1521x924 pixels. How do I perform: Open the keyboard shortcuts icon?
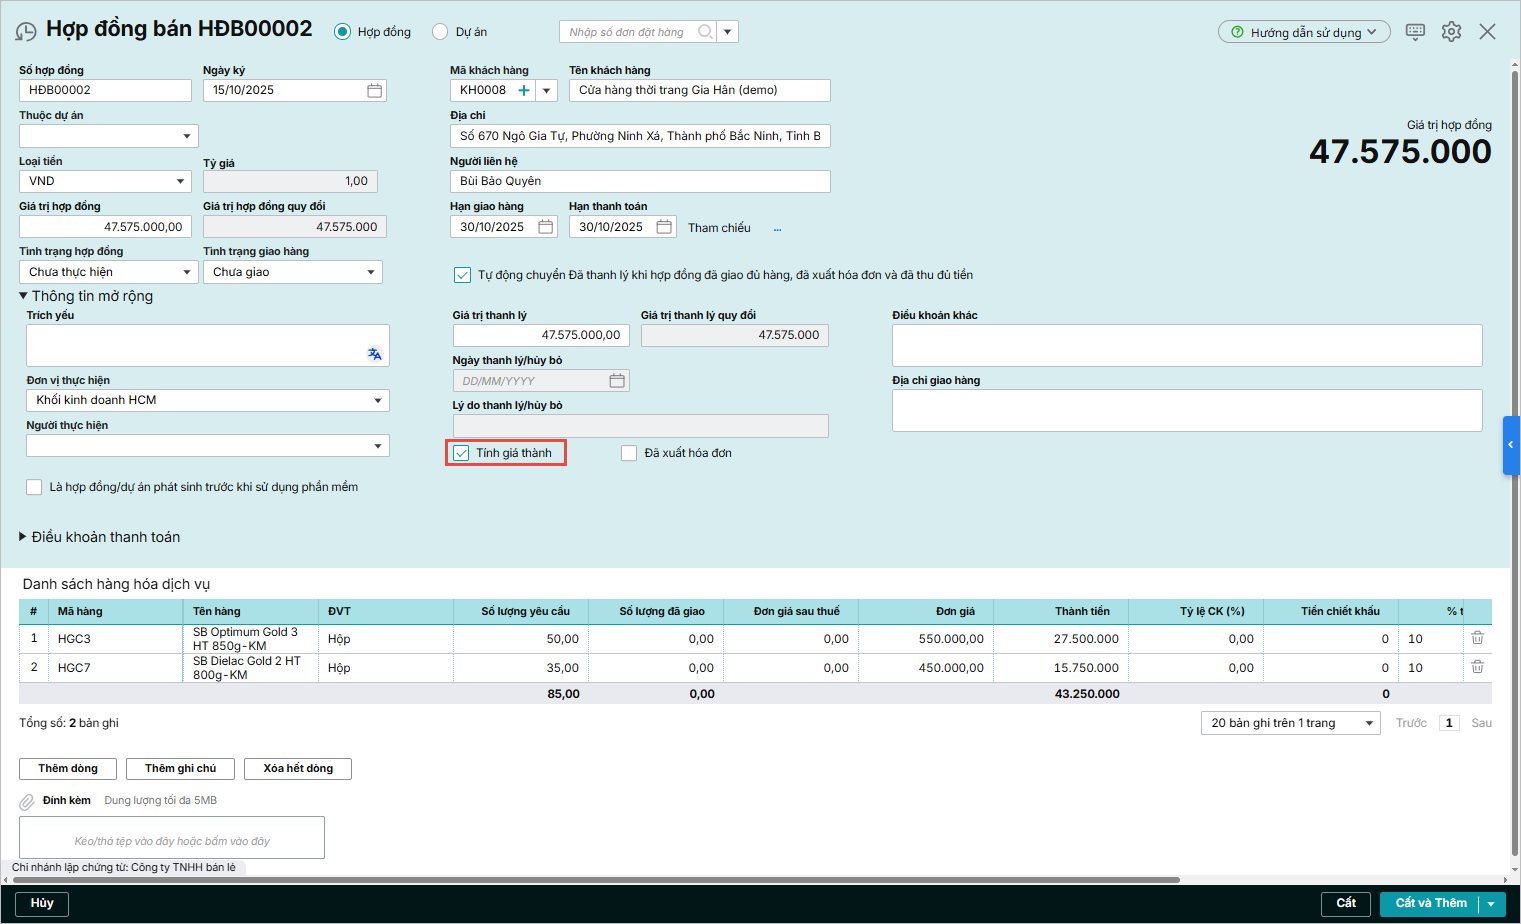point(1415,32)
